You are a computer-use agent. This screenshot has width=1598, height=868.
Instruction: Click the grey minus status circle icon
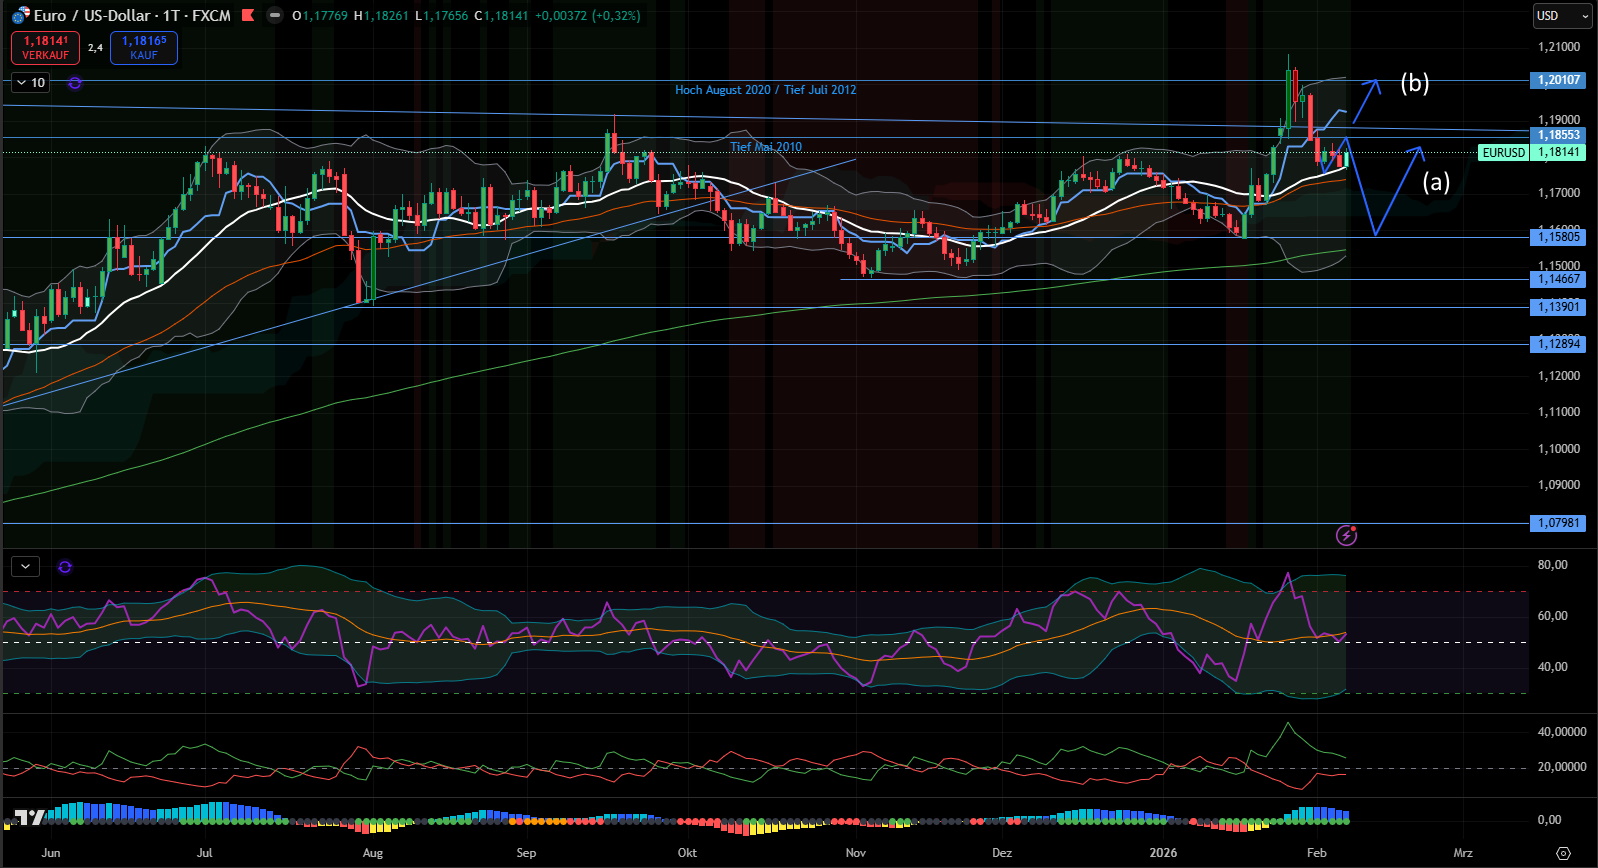274,16
